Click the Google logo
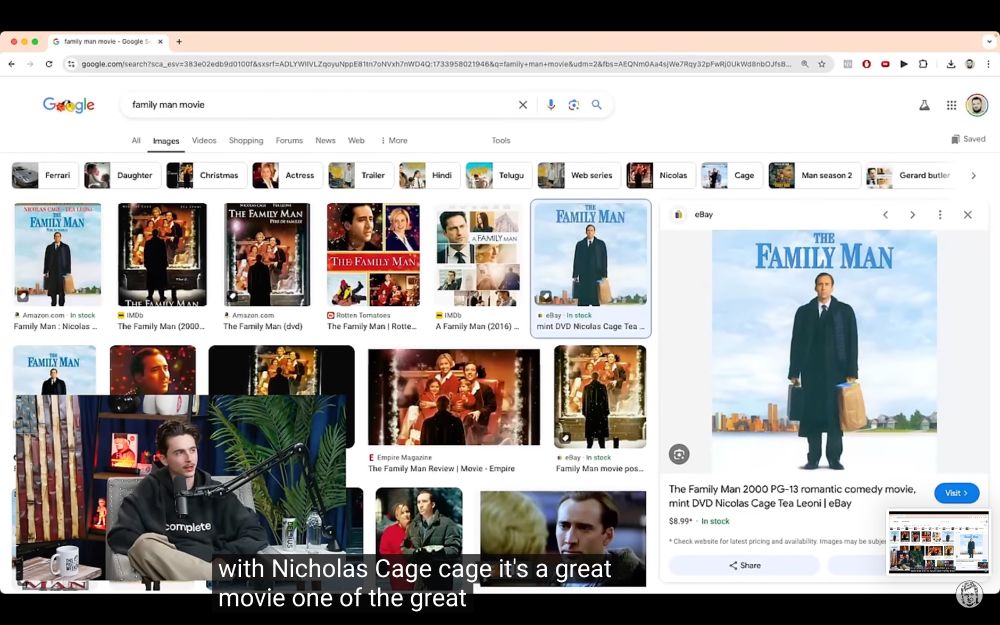1000x625 pixels. pyautogui.click(x=69, y=105)
